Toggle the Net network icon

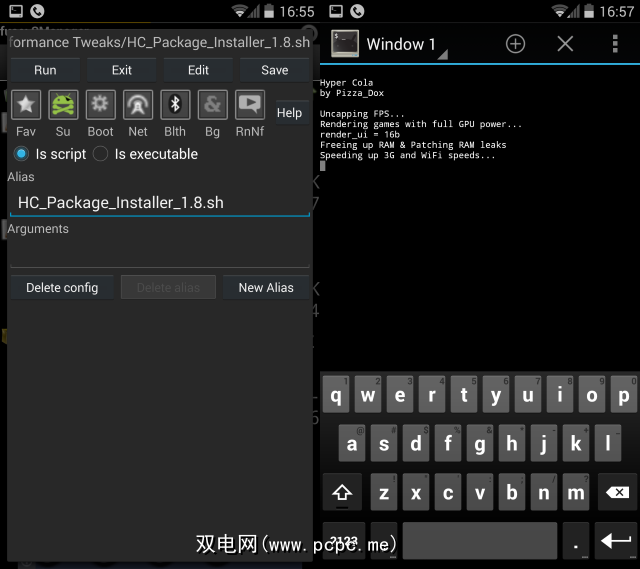(x=138, y=105)
